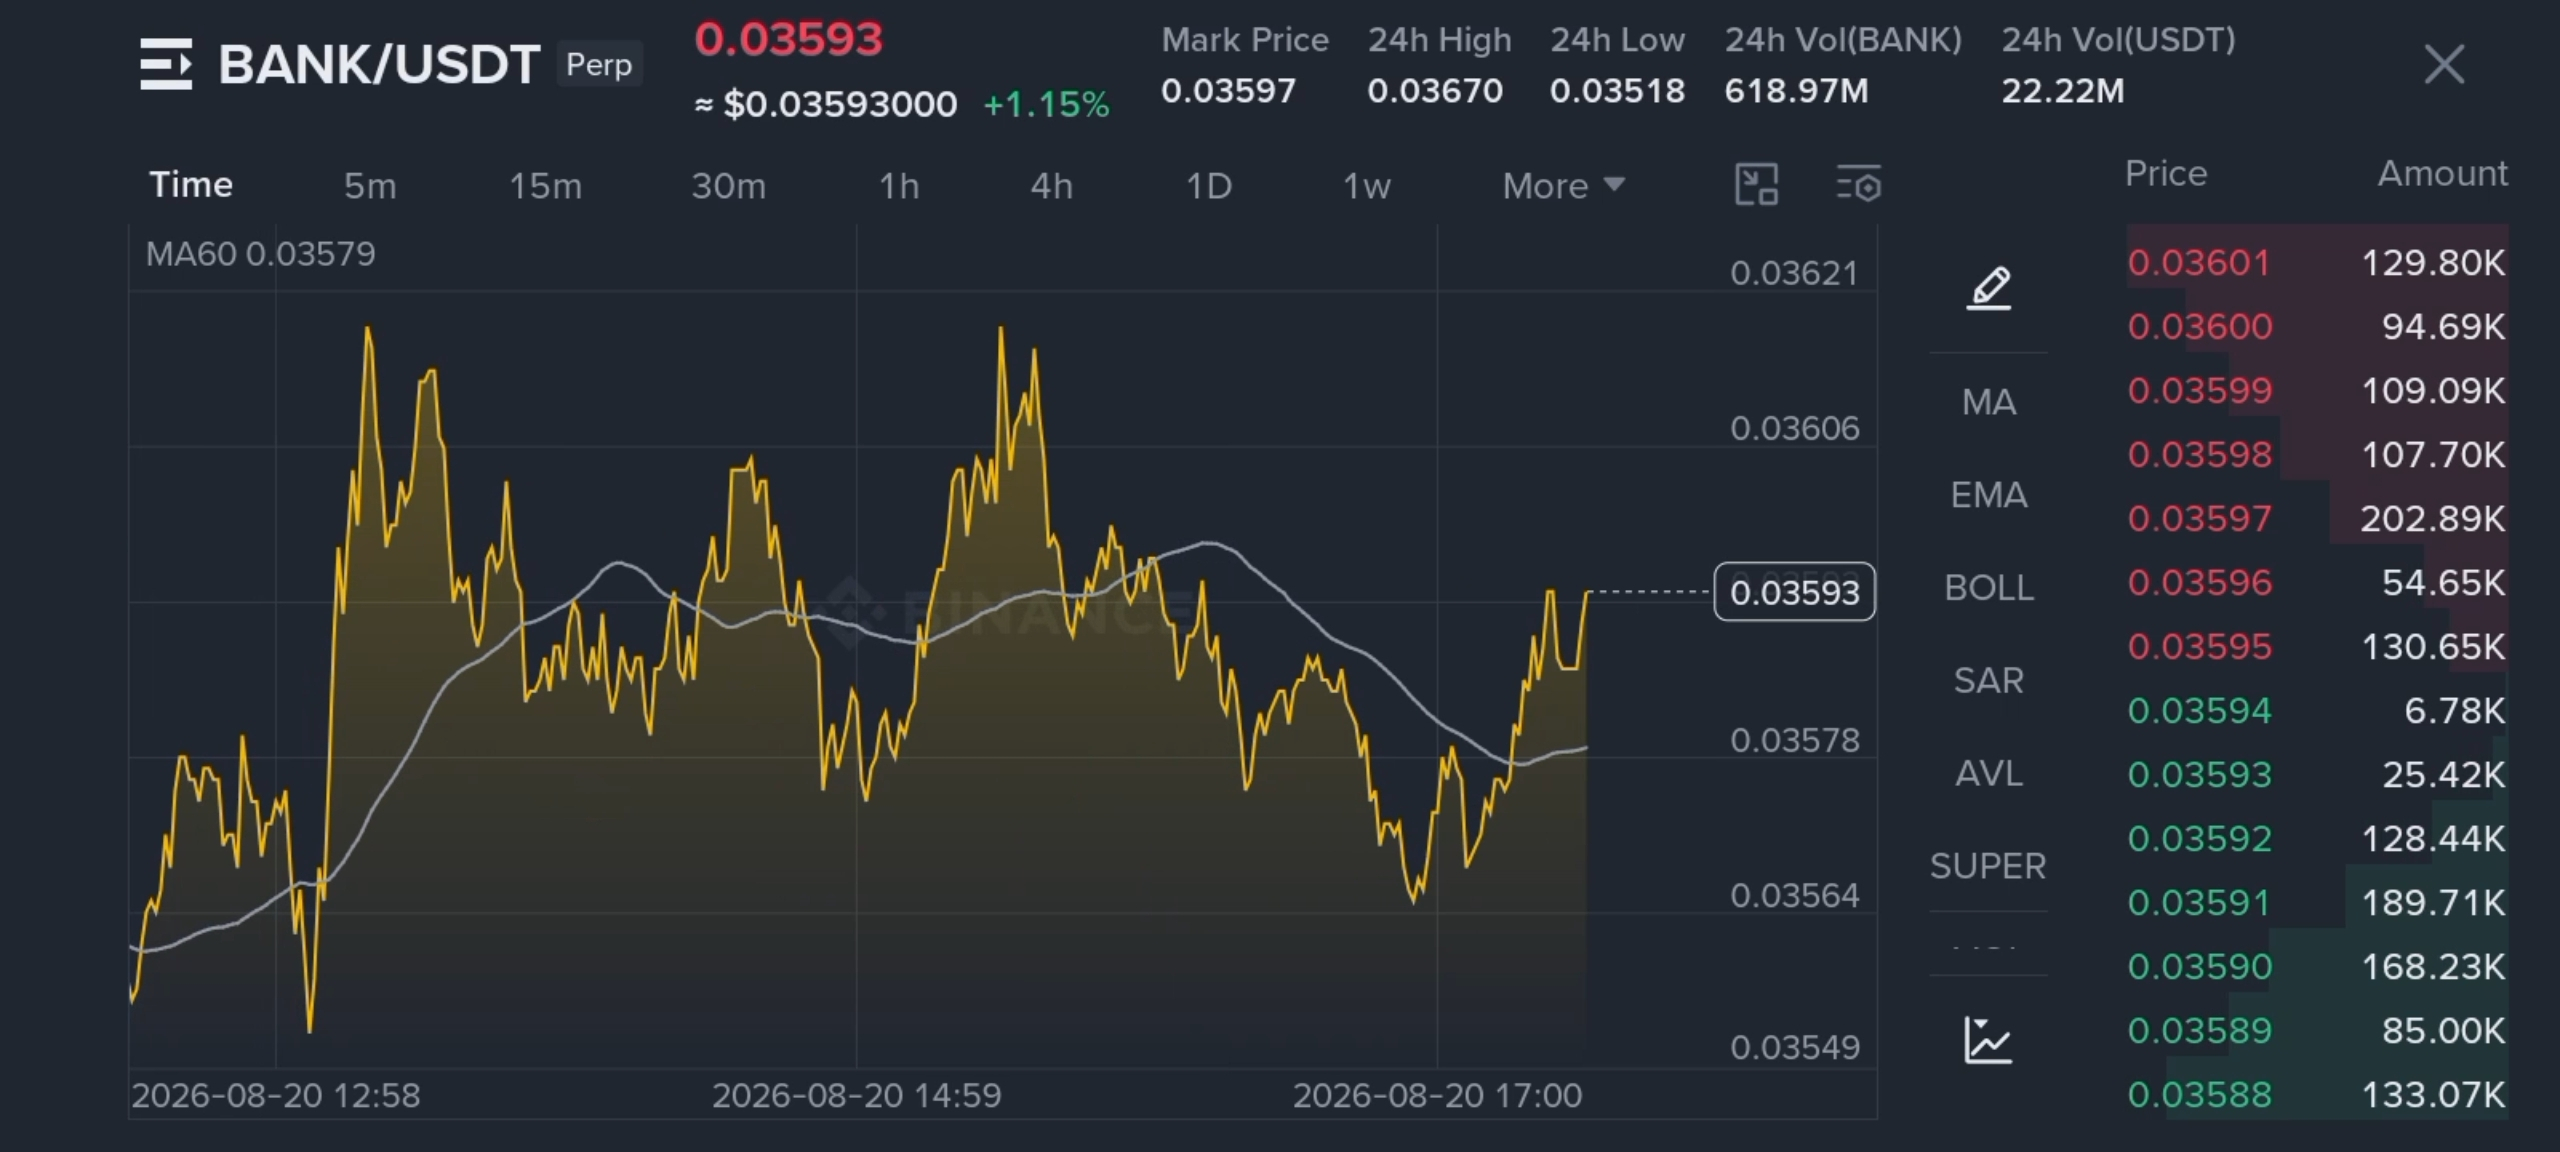
Task: Click the 0.03621 axis price label
Action: (x=1794, y=273)
